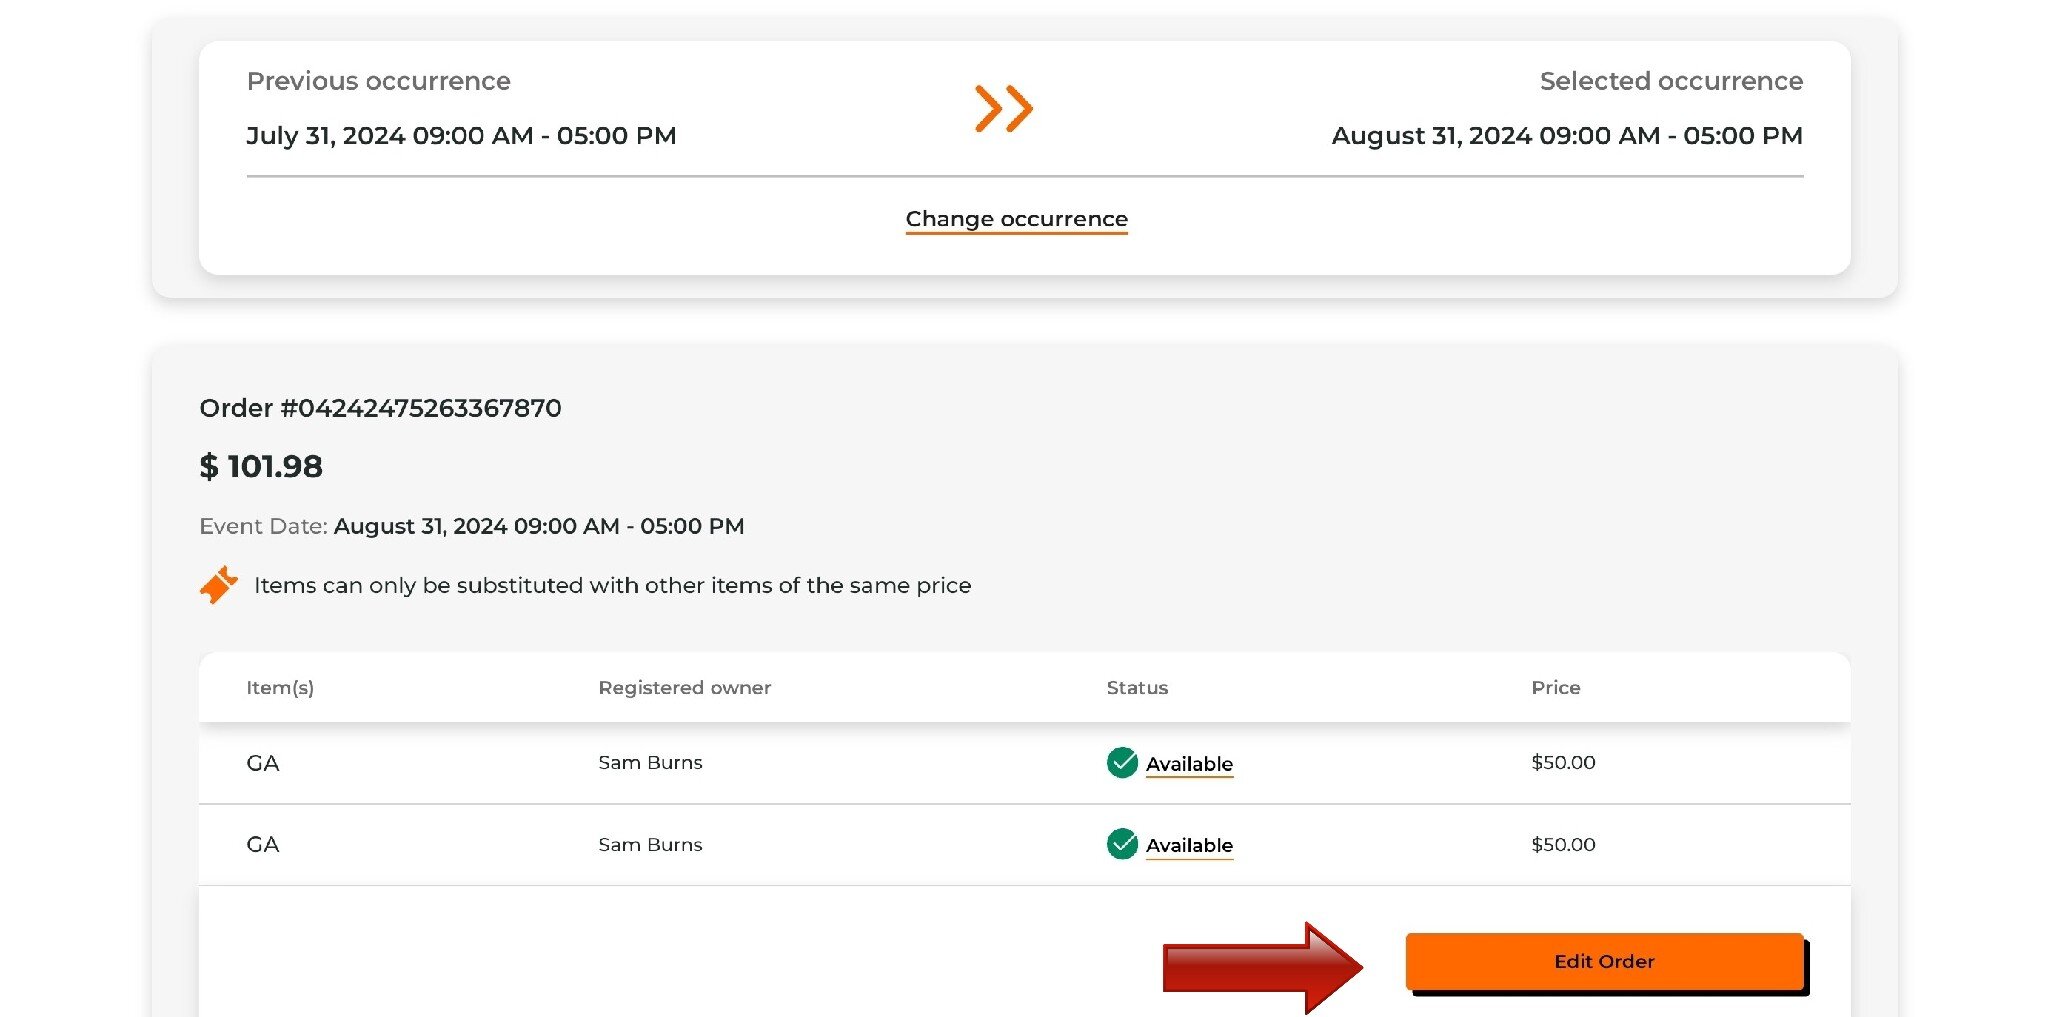Select the Item(s) column header
Image resolution: width=2048 pixels, height=1017 pixels.
(280, 688)
